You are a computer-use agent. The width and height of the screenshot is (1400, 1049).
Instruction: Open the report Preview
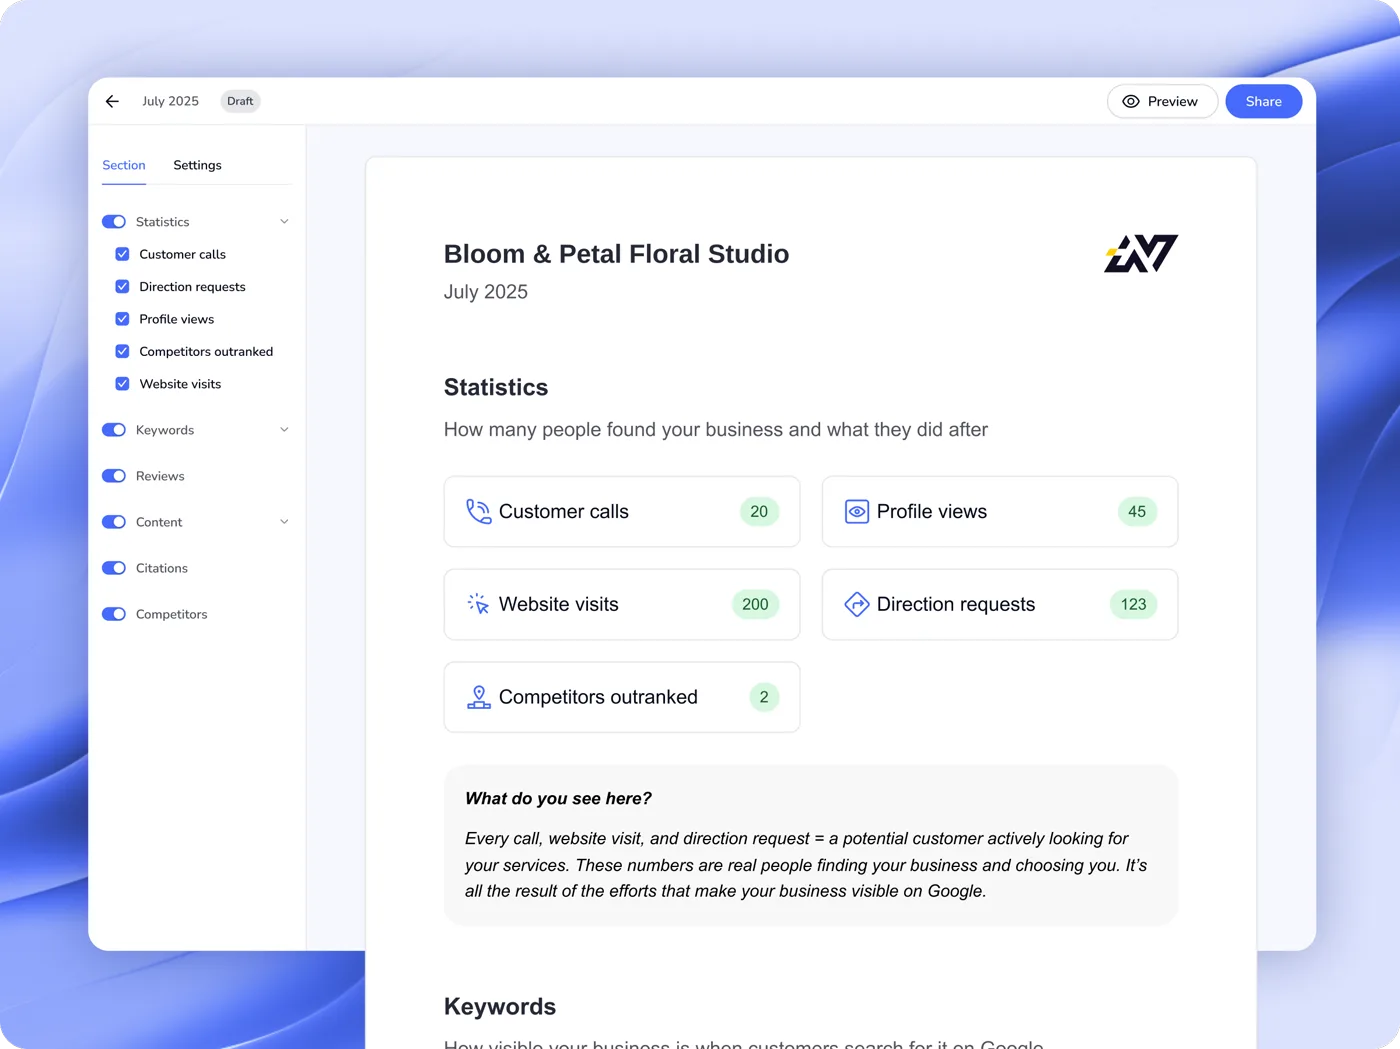[1162, 101]
